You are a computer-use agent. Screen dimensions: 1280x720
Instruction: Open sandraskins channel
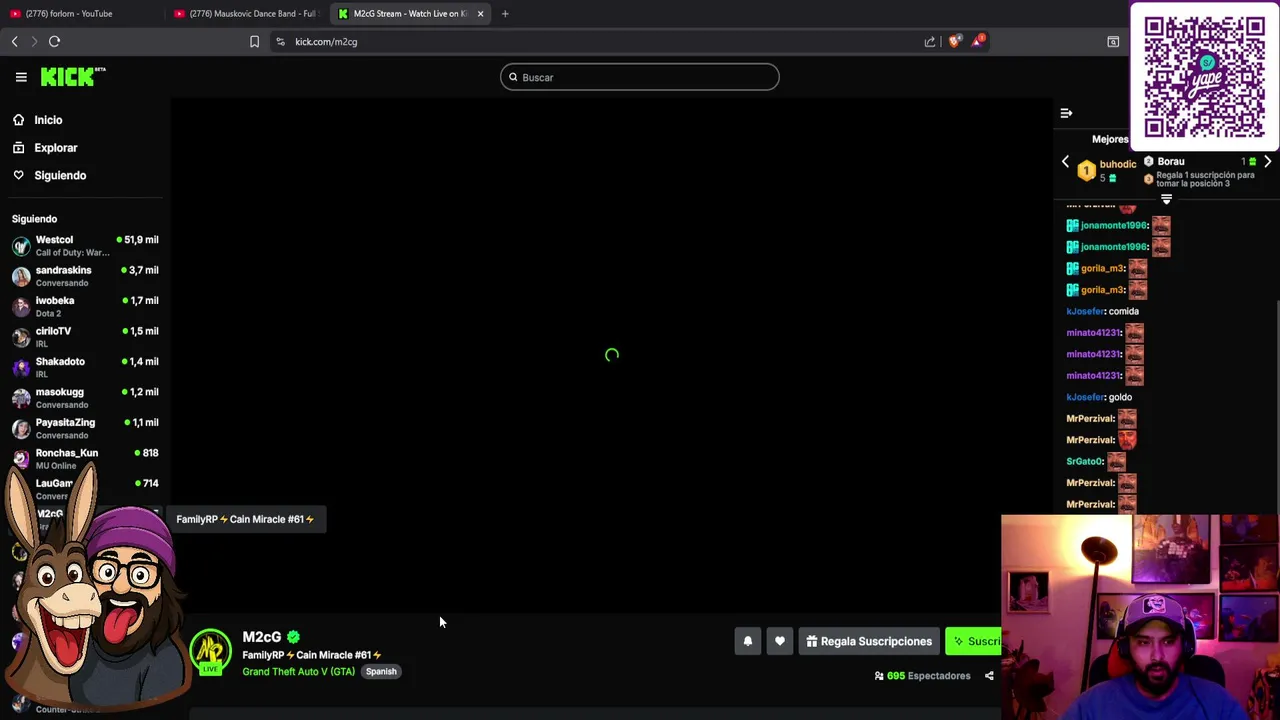(x=85, y=276)
